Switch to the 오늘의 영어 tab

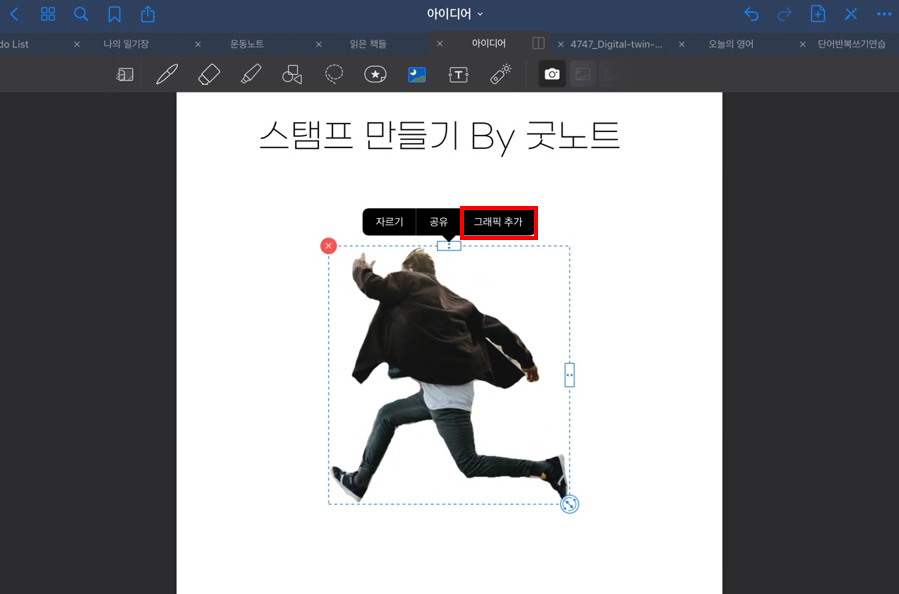coord(730,44)
